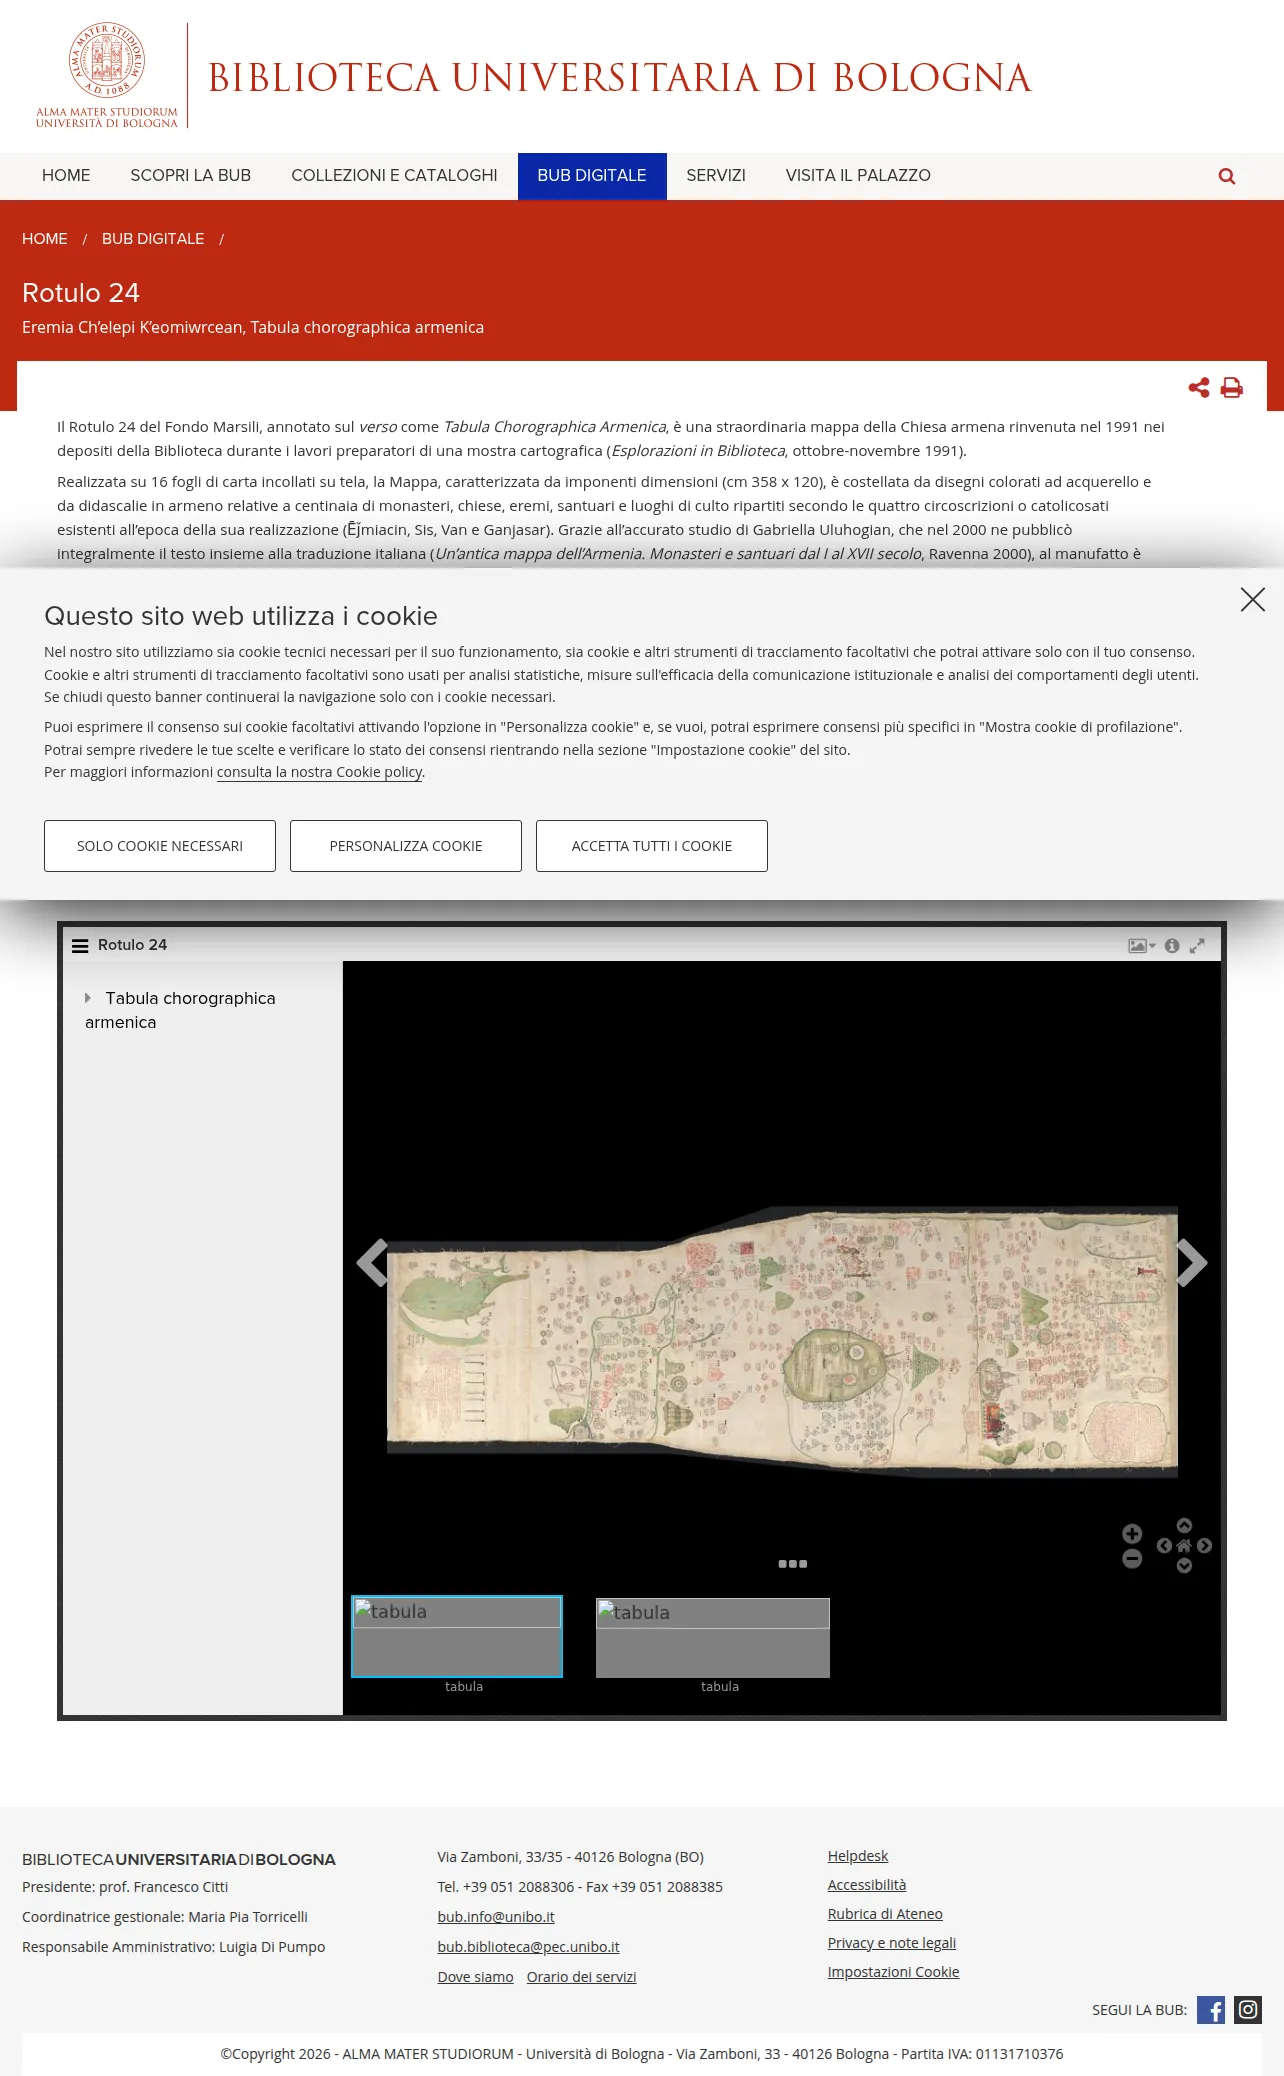Viewport: 1284px width, 2076px height.
Task: Close the cookie banner with the X
Action: pyautogui.click(x=1253, y=599)
